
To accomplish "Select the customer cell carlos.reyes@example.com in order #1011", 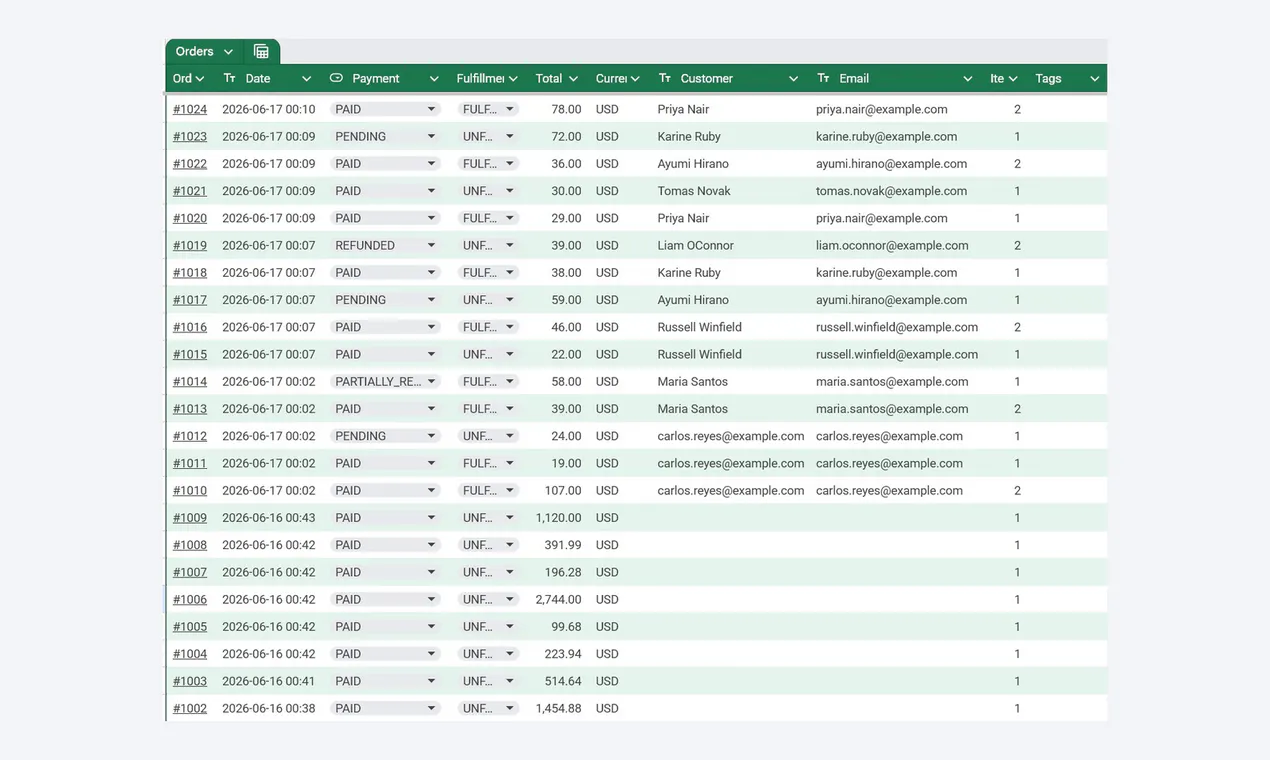I will pos(731,464).
